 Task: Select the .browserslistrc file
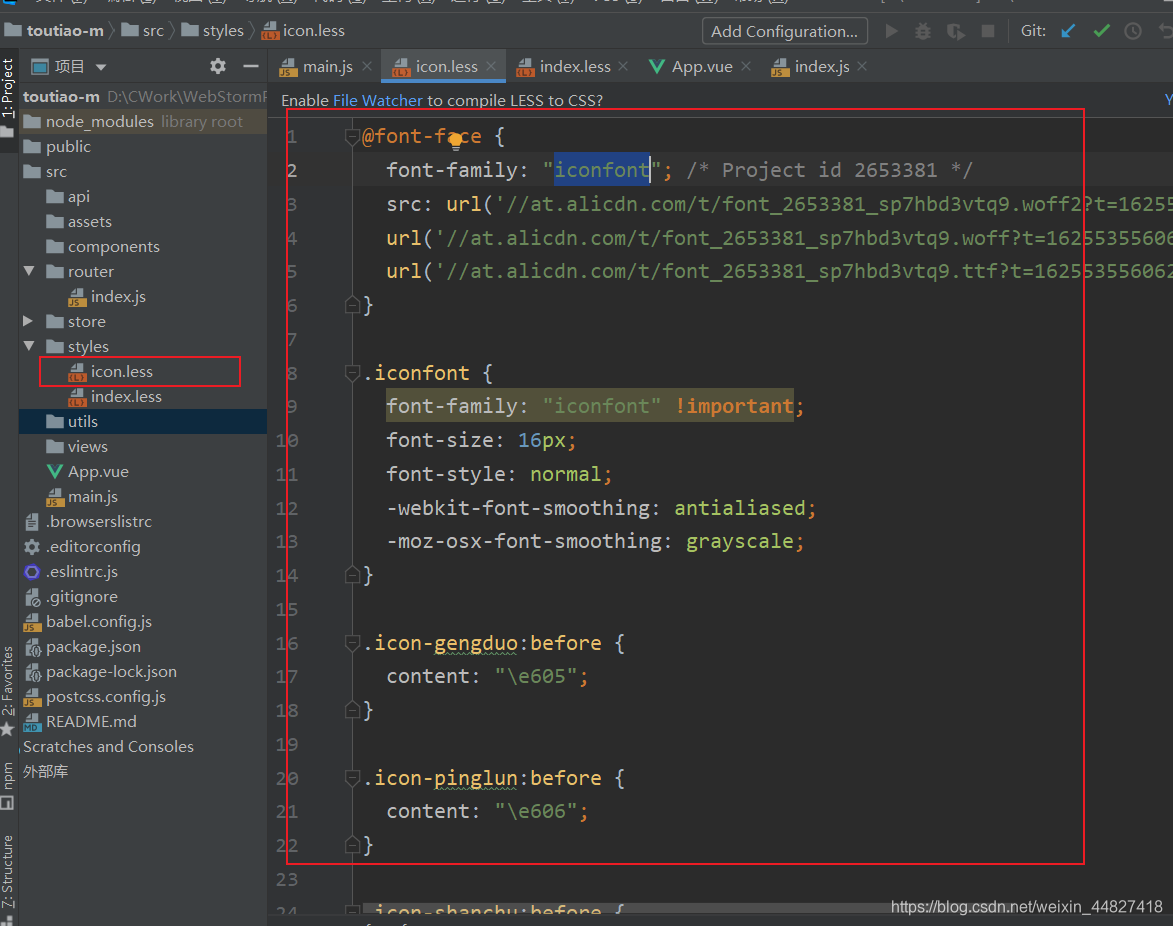point(143,521)
